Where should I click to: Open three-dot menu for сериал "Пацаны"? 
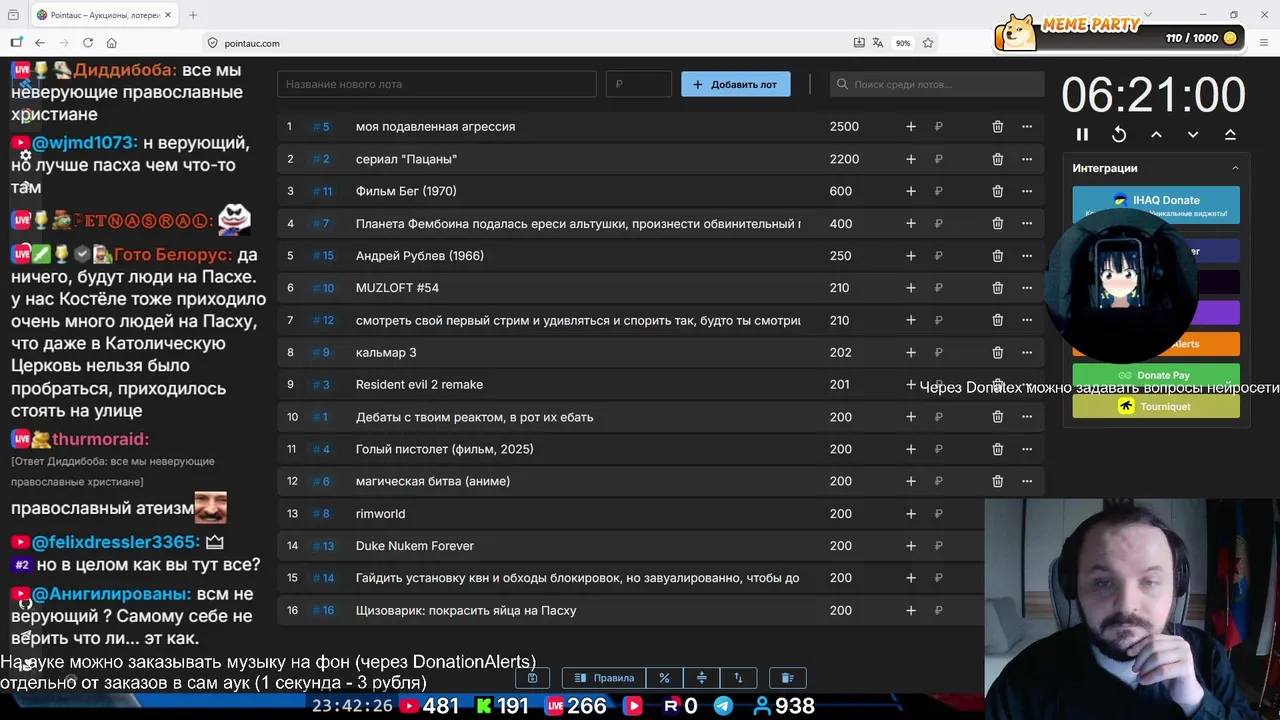1026,159
